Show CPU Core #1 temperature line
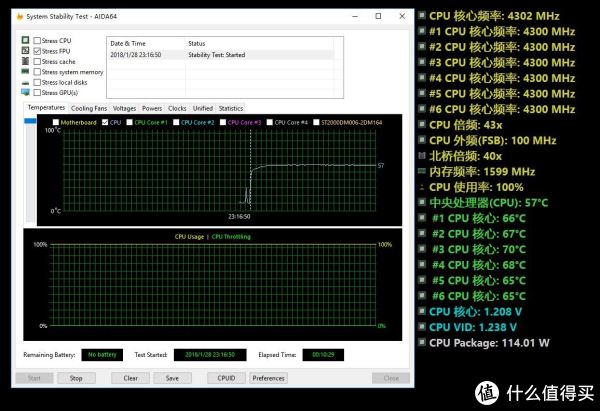Screen dimensions: 600x411 click(x=130, y=122)
